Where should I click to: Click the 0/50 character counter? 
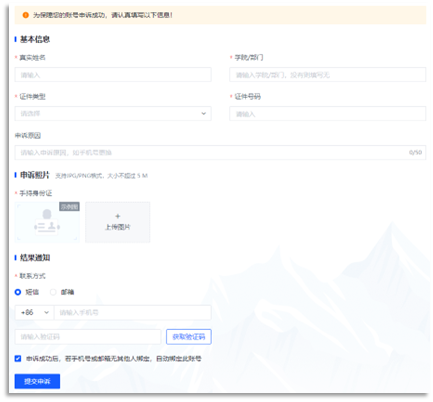[x=415, y=152]
